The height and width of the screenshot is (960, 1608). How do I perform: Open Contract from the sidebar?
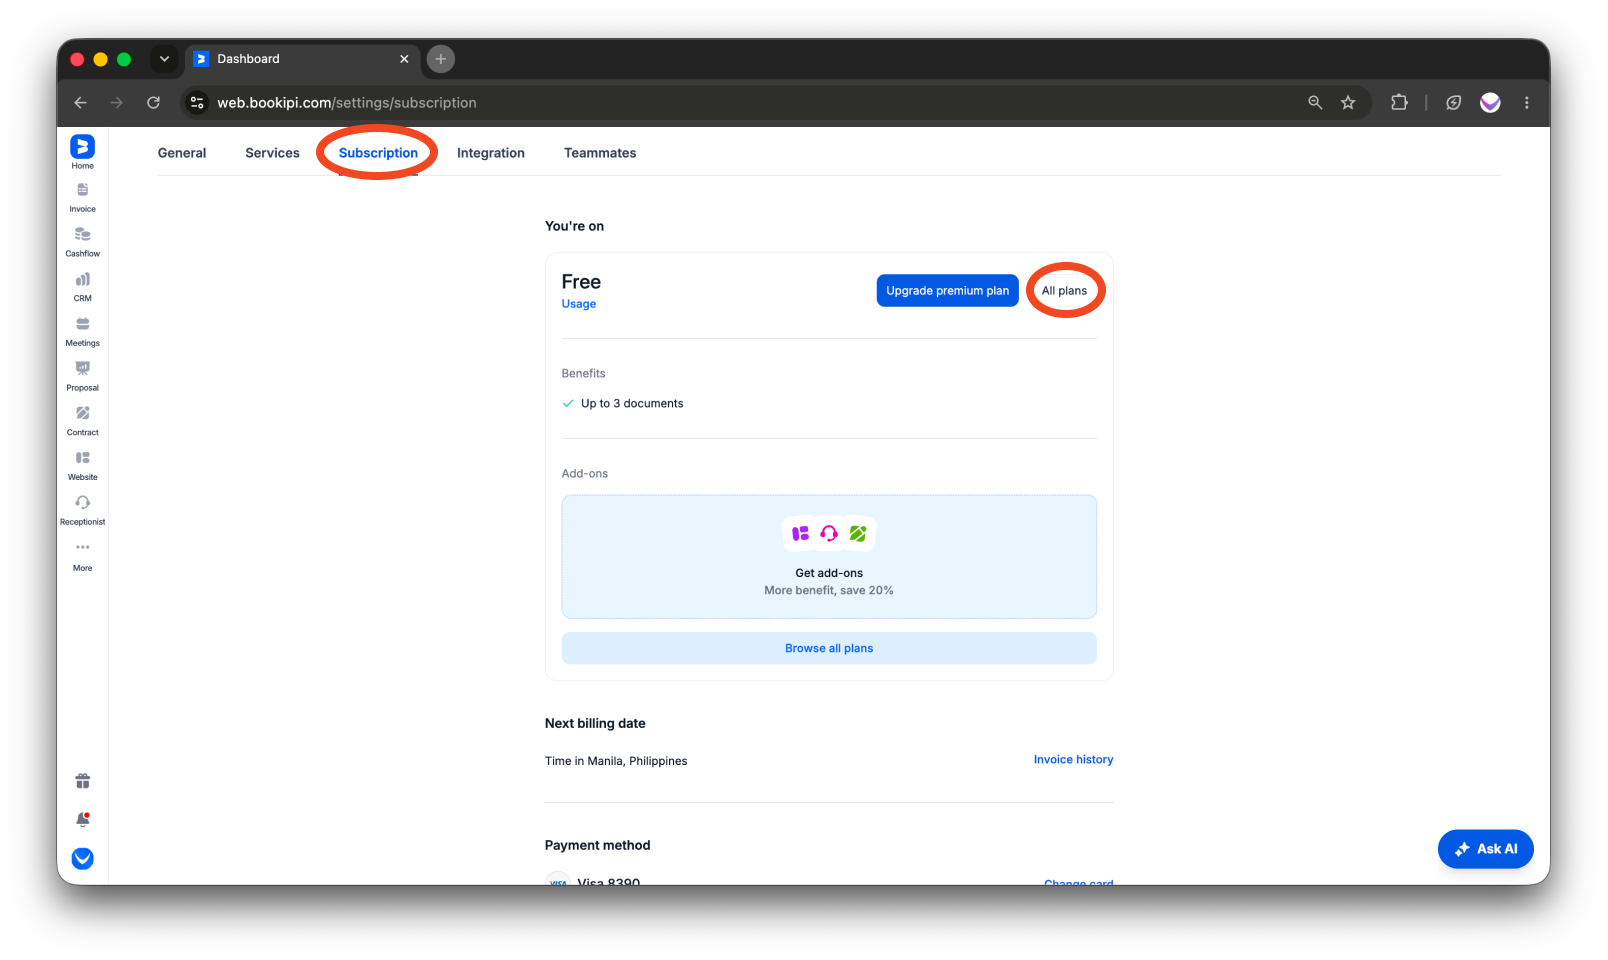[x=82, y=422]
